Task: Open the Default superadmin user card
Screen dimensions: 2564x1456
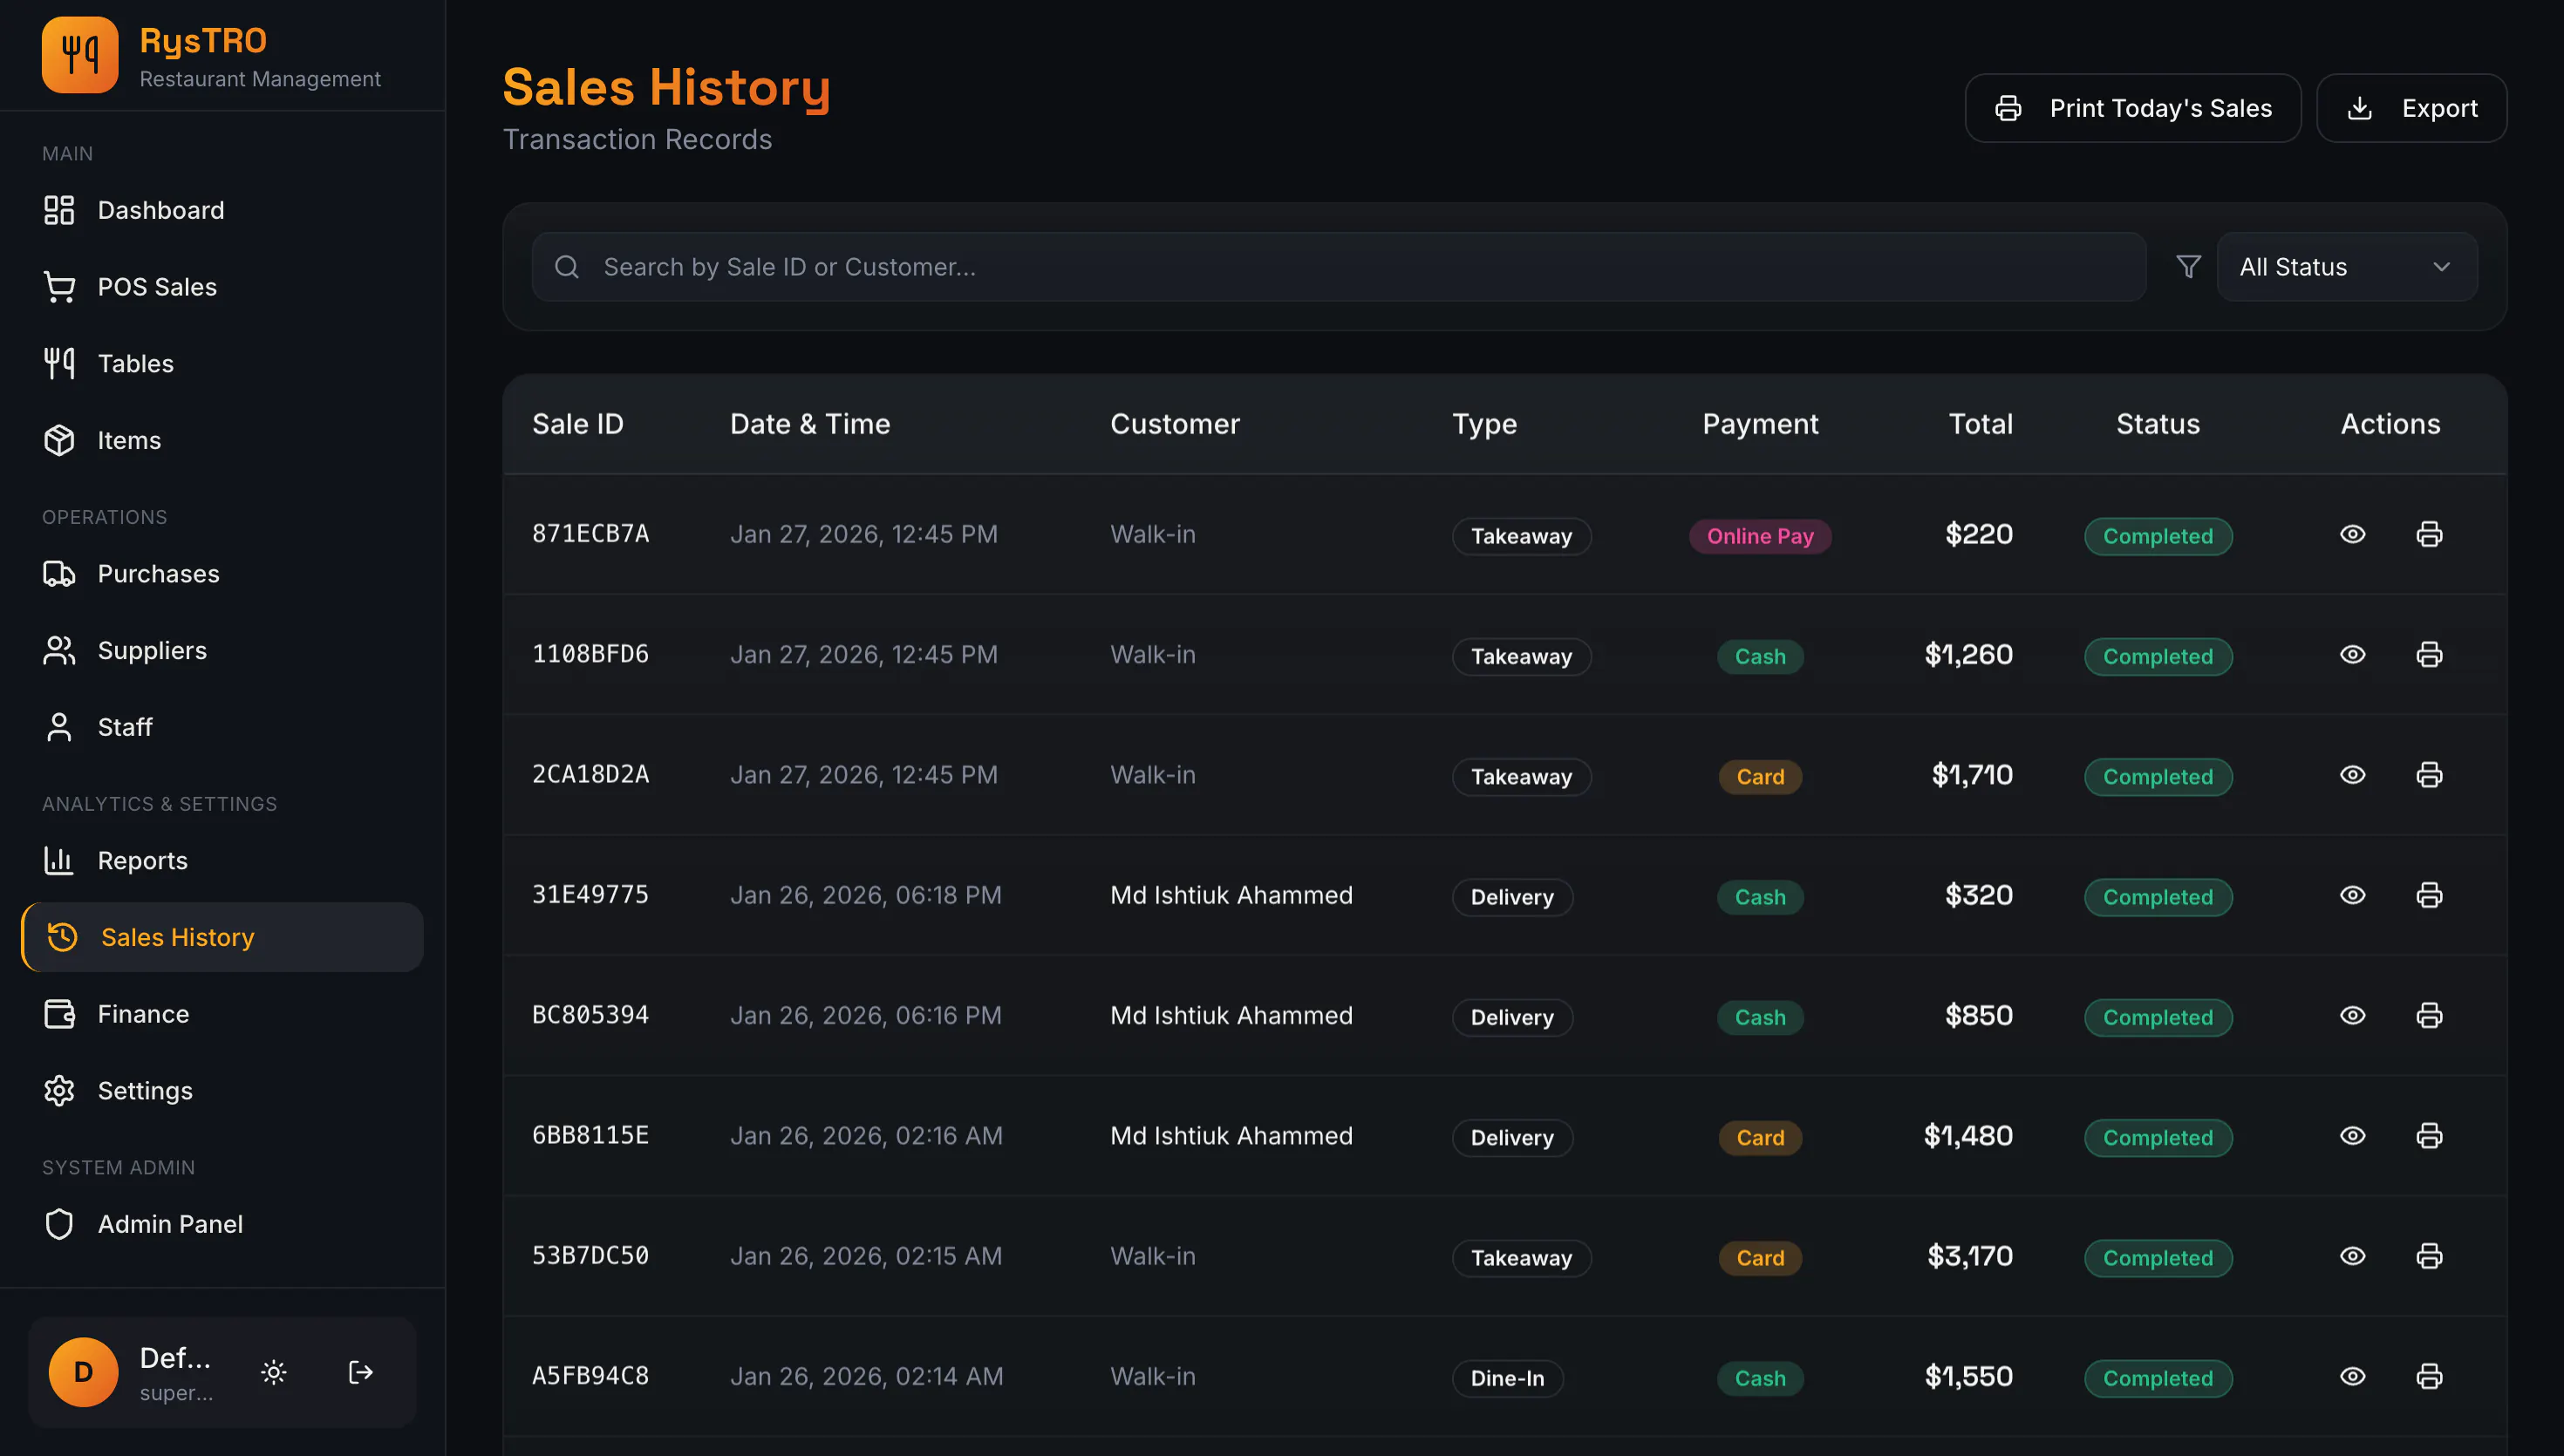Action: tap(222, 1372)
